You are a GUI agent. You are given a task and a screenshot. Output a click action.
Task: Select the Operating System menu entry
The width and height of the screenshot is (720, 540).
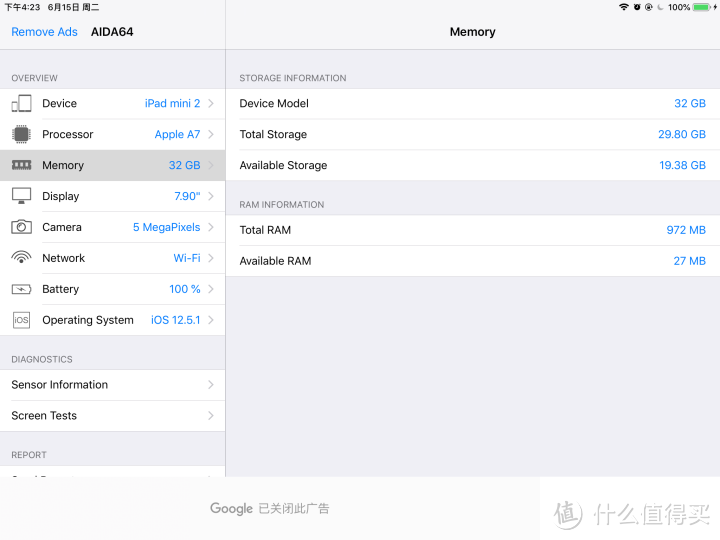[x=112, y=320]
